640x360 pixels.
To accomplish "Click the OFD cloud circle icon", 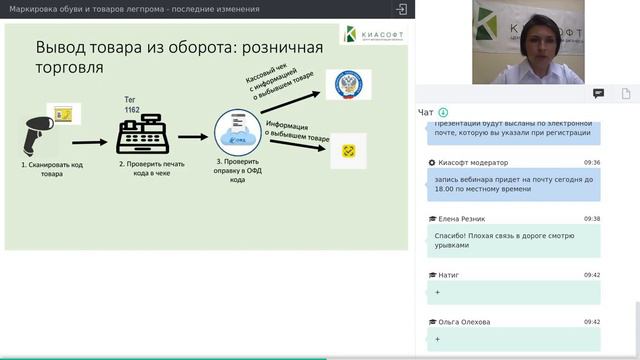I will 238,132.
